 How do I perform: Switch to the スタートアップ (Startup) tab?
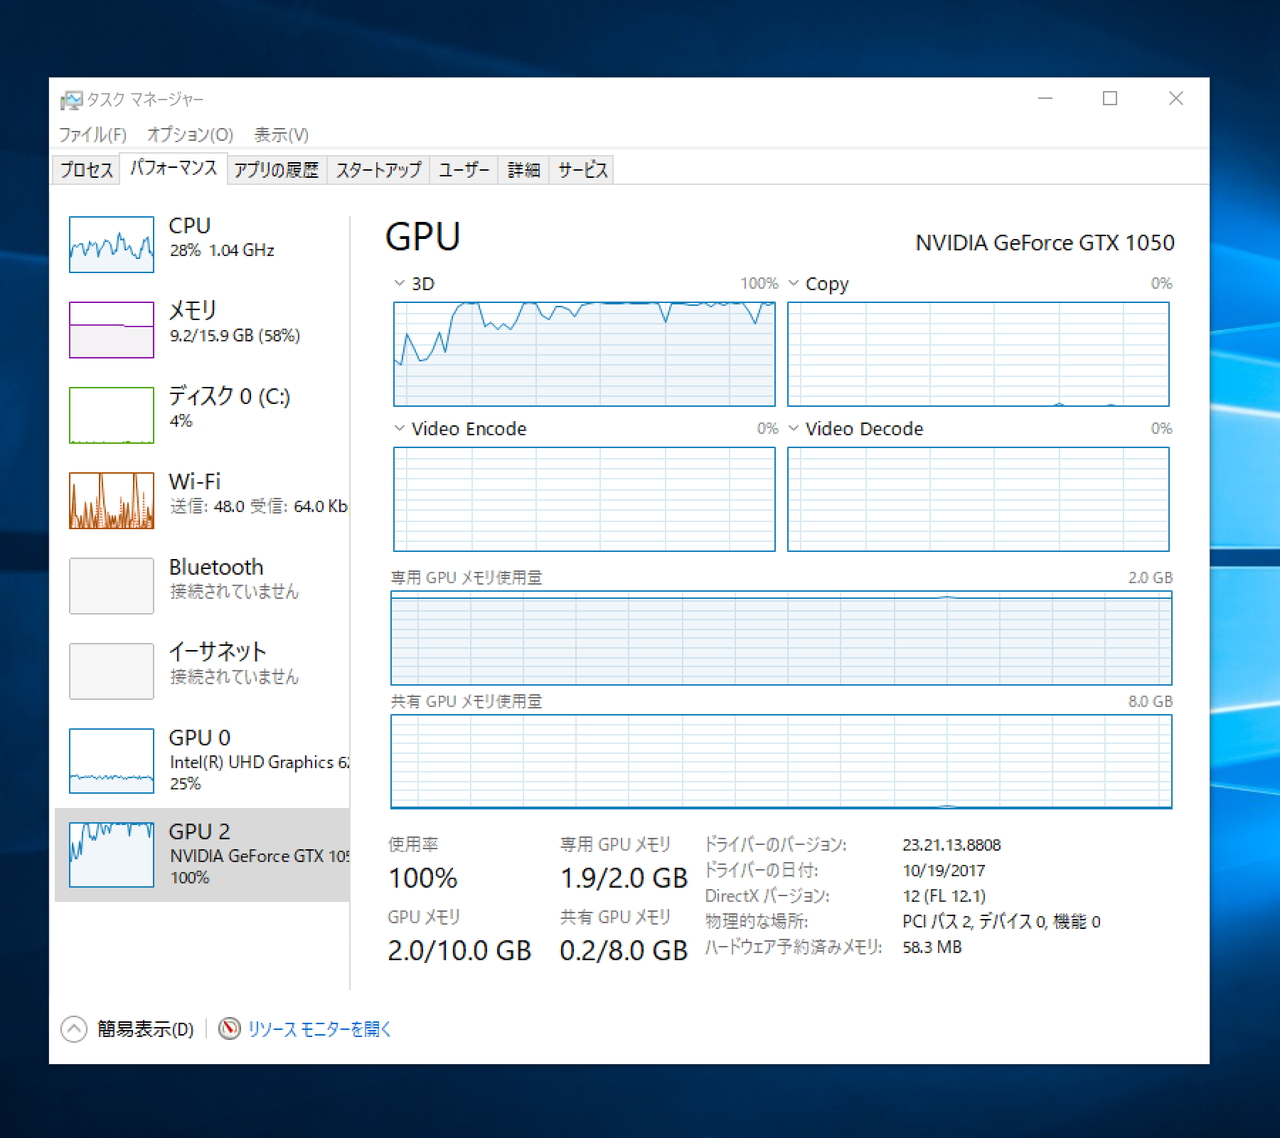tap(378, 170)
